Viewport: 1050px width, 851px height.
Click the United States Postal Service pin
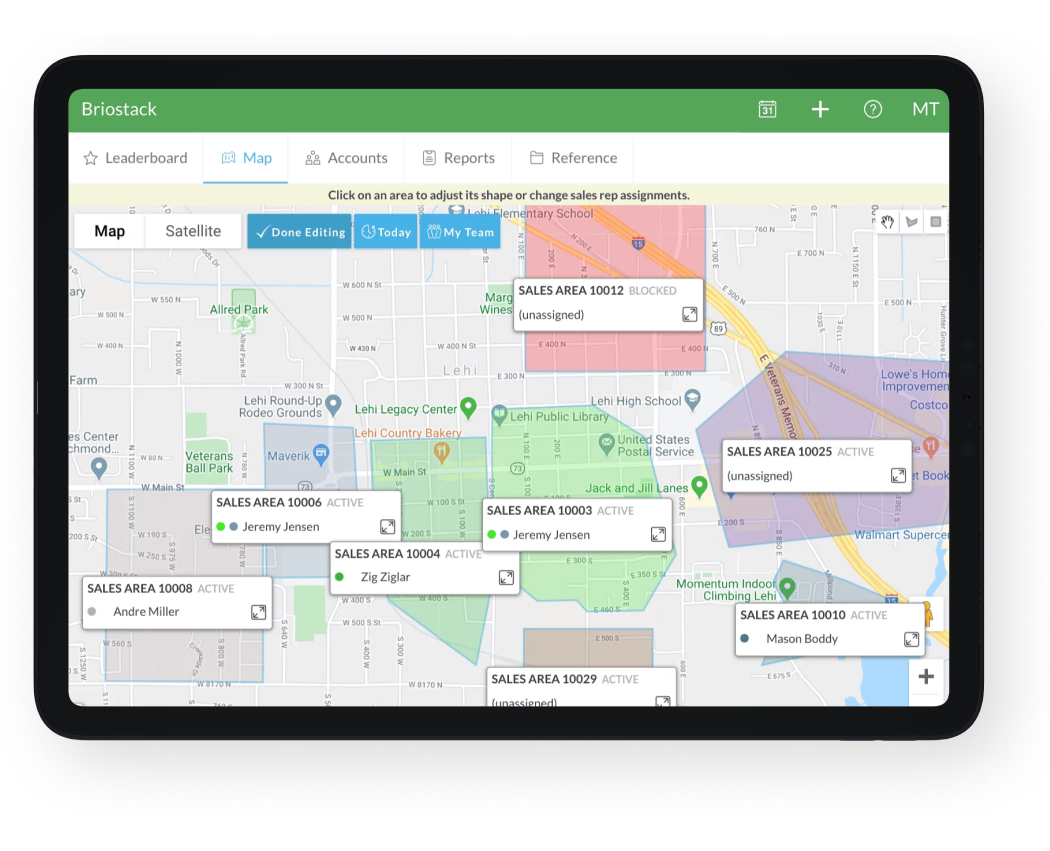(606, 443)
